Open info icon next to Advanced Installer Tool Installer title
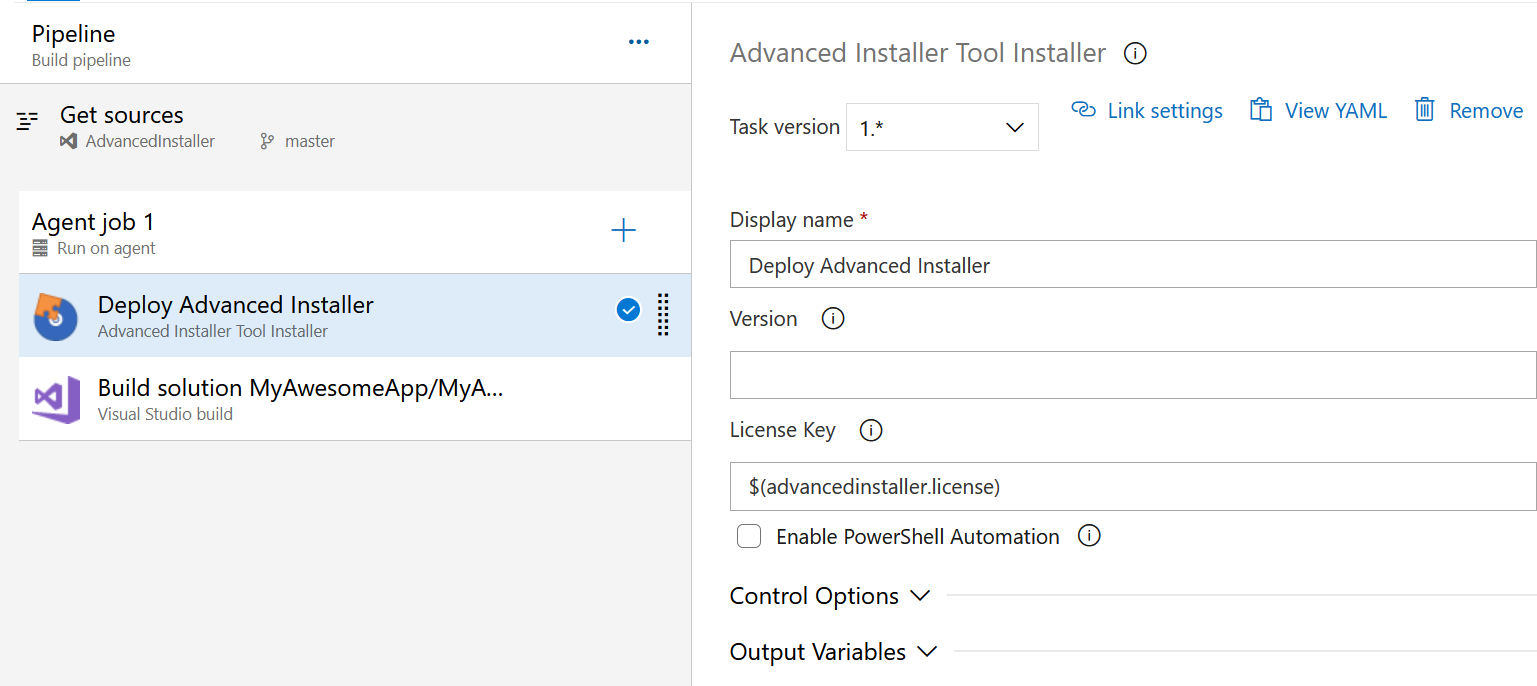 (1135, 53)
